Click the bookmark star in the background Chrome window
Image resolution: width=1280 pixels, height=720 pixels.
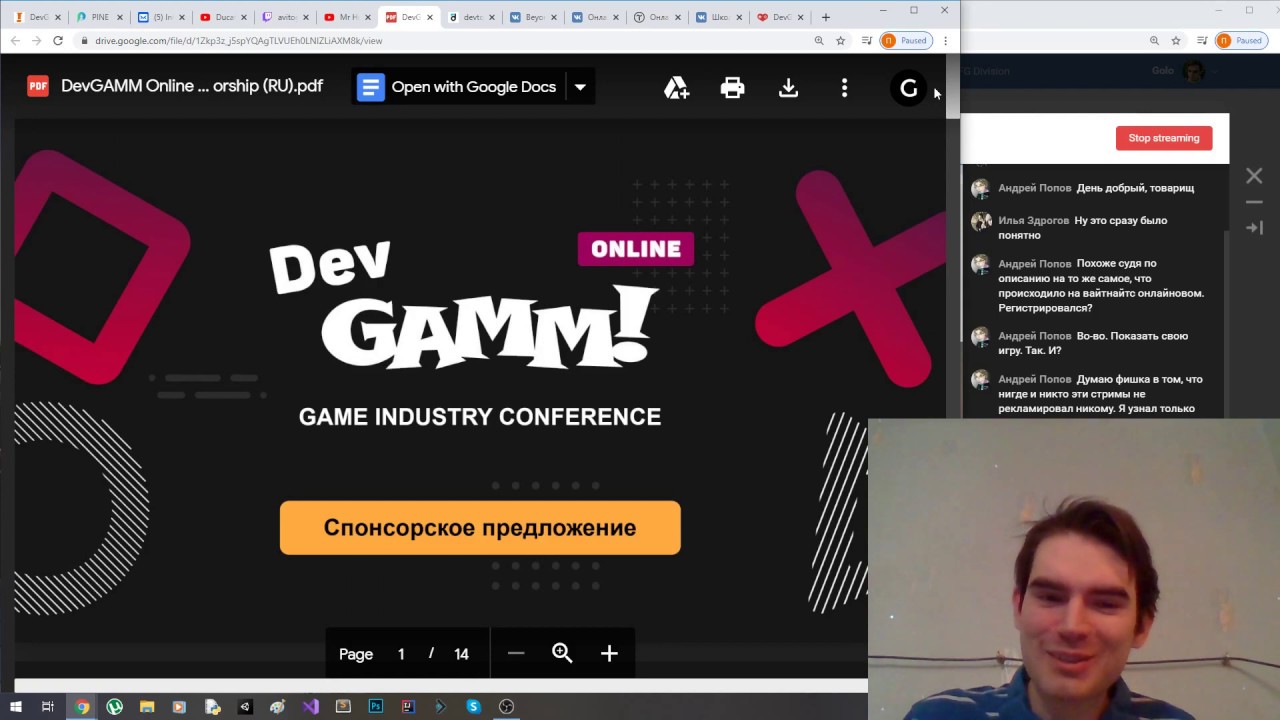pos(1176,41)
